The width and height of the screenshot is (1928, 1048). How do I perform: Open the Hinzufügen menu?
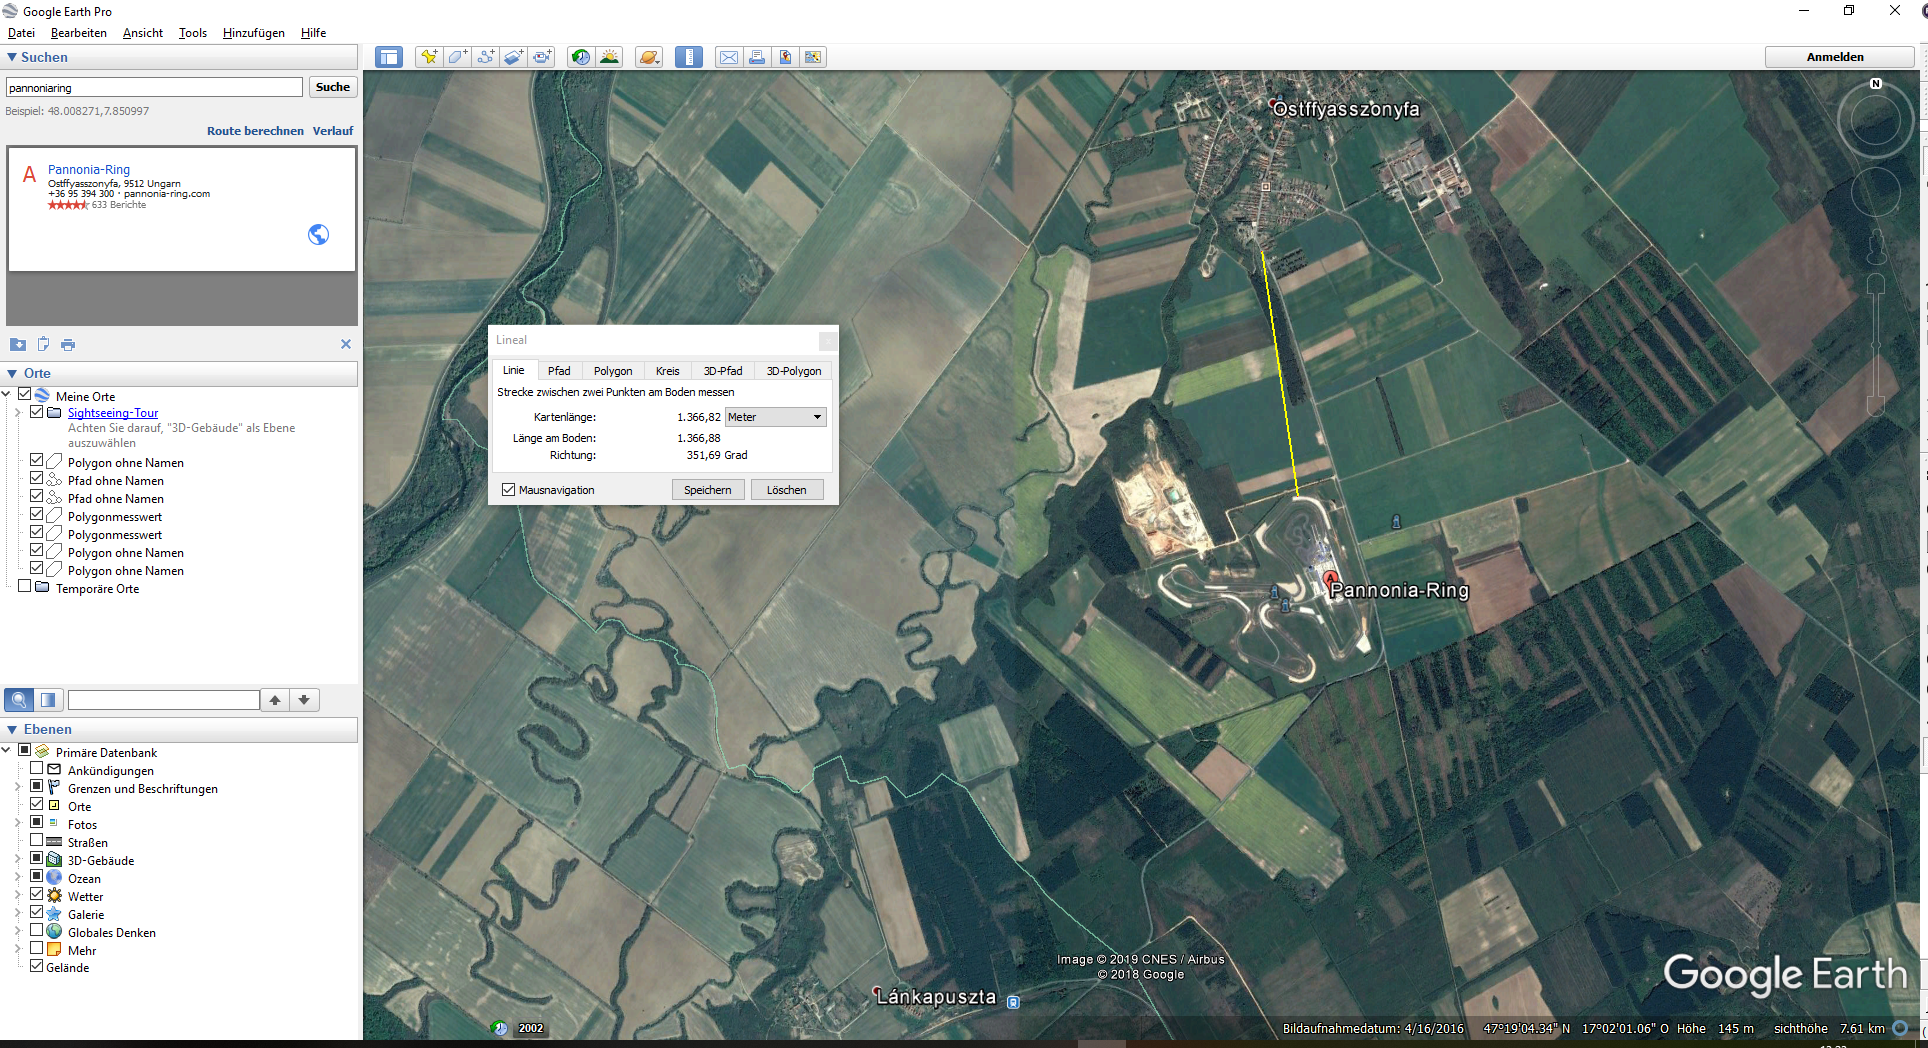pyautogui.click(x=253, y=33)
